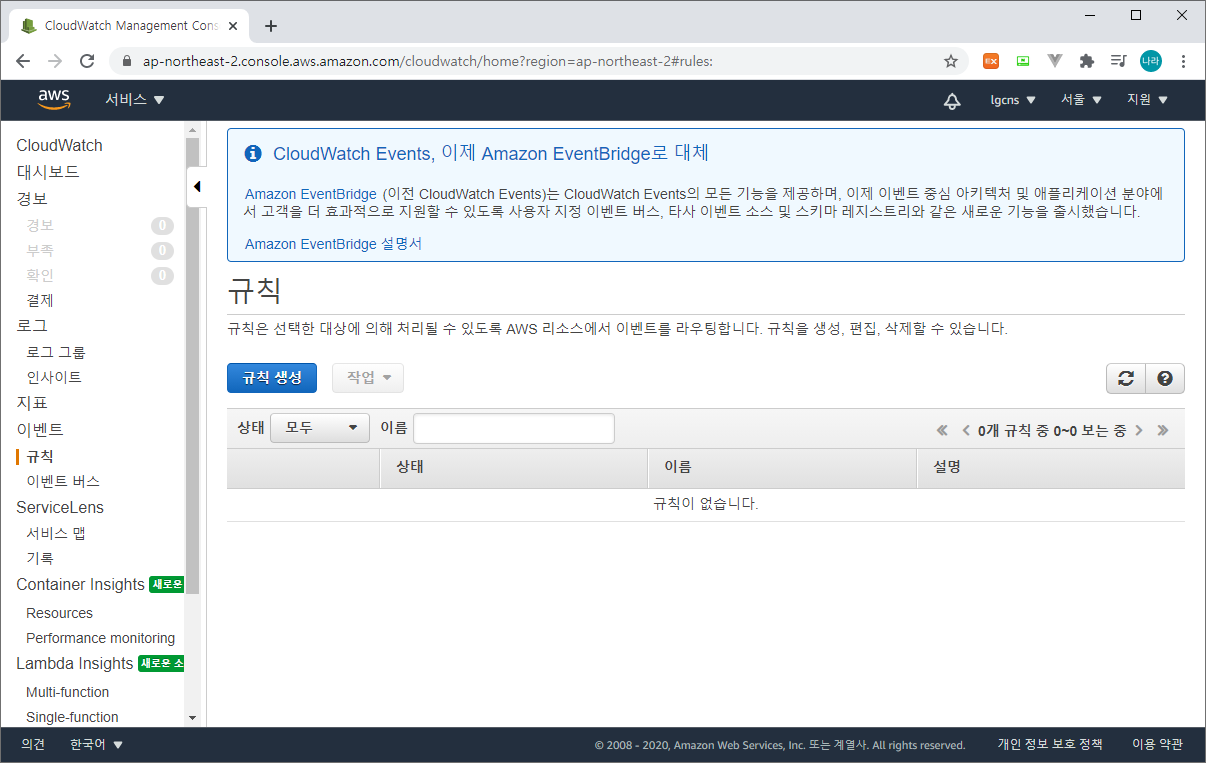Go to the previous page of rules

point(966,430)
